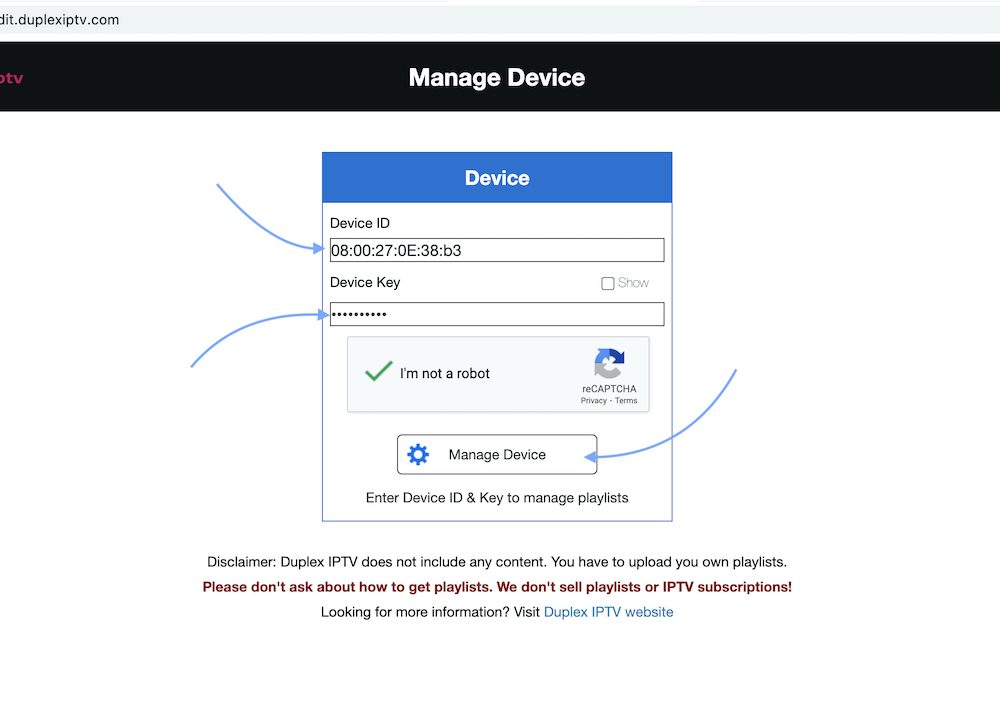Viewport: 1000px width, 718px height.
Task: Click the blue Device panel header
Action: pos(497,178)
